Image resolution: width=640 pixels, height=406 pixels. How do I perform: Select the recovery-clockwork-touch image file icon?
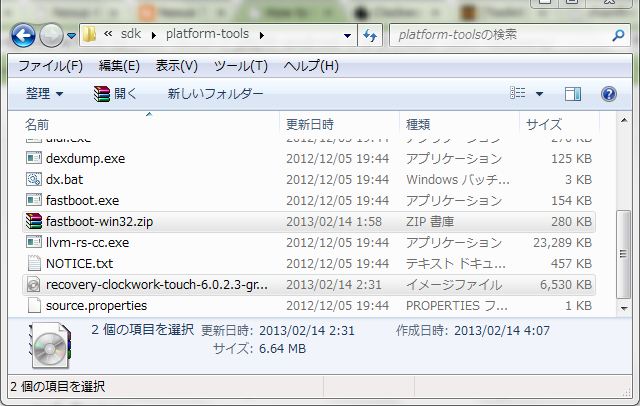coord(34,284)
